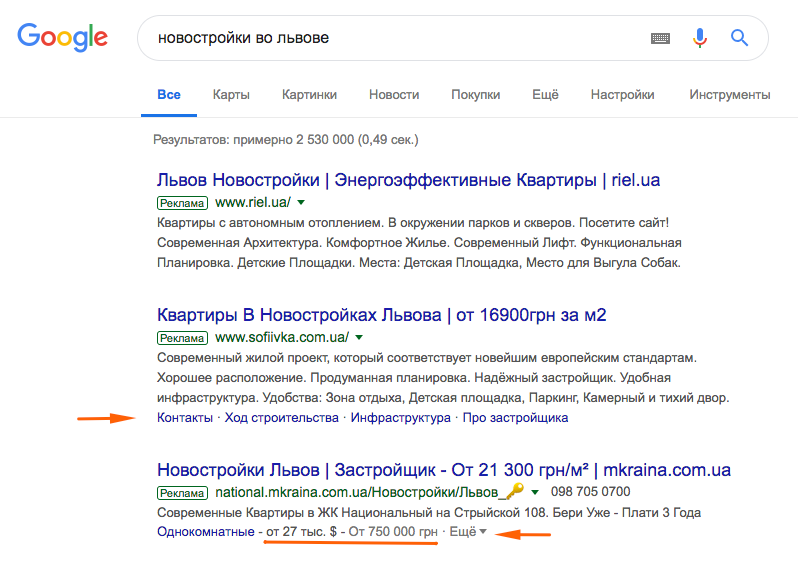Expand dropdown arrow beside www.sofiivka.com.ua
The image size is (798, 566).
click(x=359, y=338)
